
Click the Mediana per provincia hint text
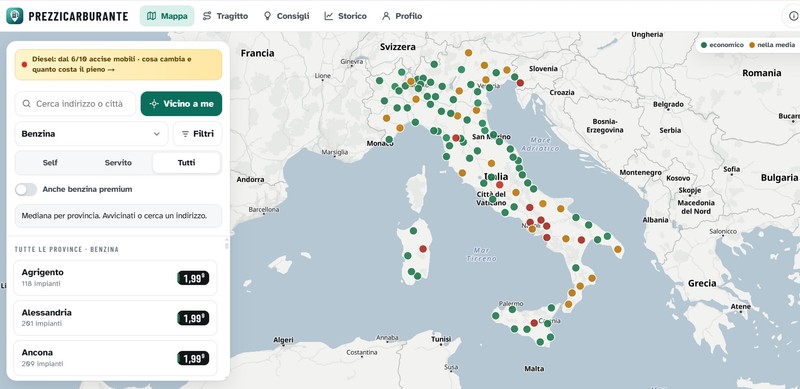[x=114, y=216]
